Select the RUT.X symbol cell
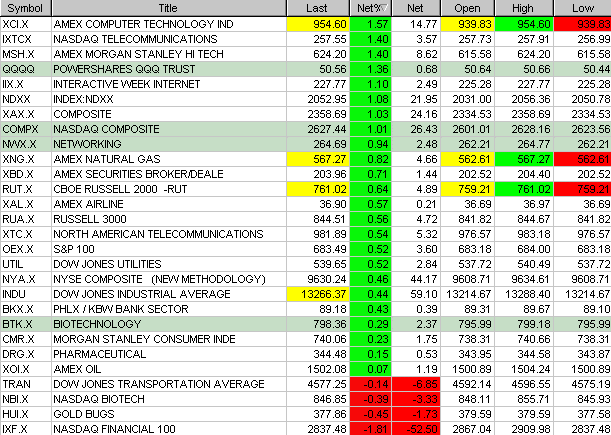The height and width of the screenshot is (435, 611). tap(26, 189)
